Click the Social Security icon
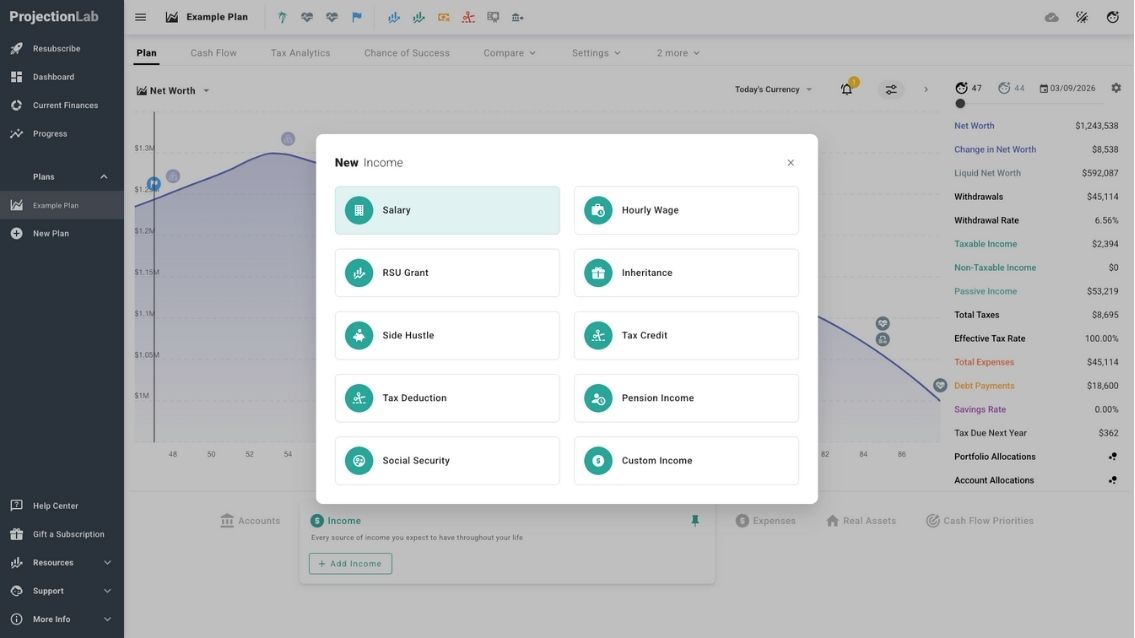The image size is (1135, 638). click(359, 461)
